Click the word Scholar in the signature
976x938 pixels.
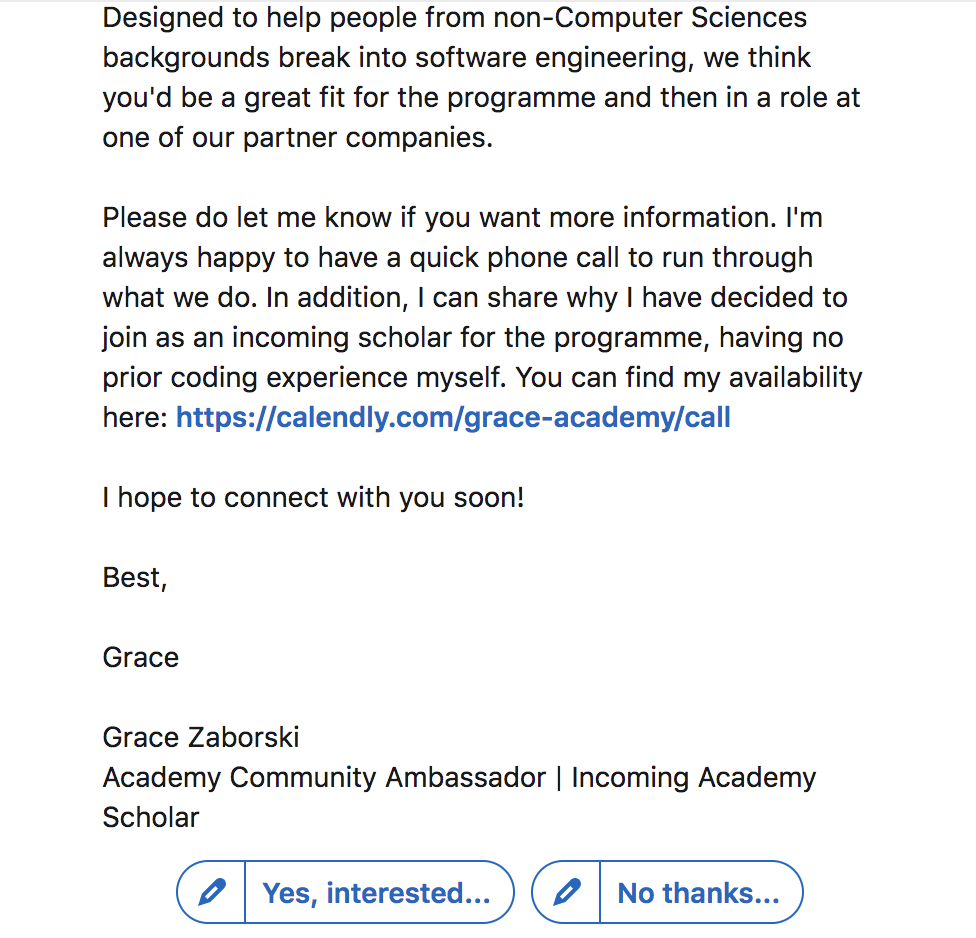151,817
